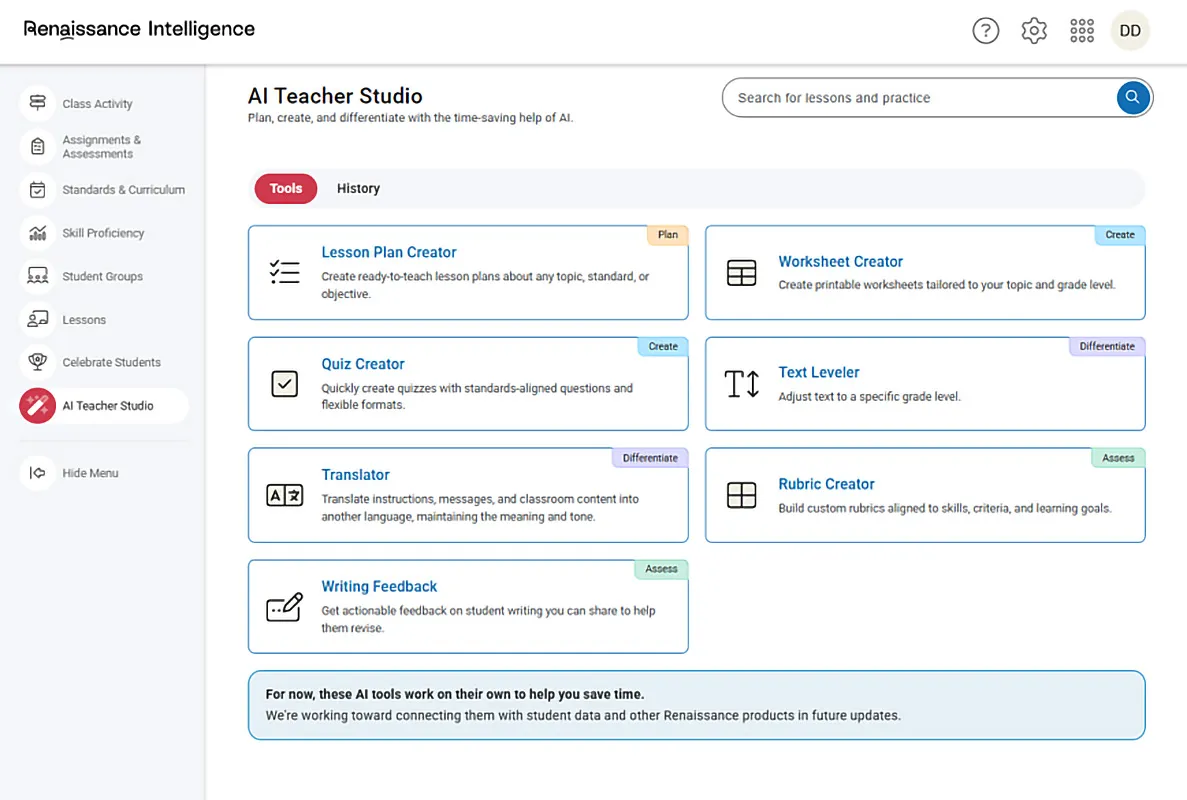Open the help question mark icon
The width and height of the screenshot is (1187, 800).
coord(986,31)
